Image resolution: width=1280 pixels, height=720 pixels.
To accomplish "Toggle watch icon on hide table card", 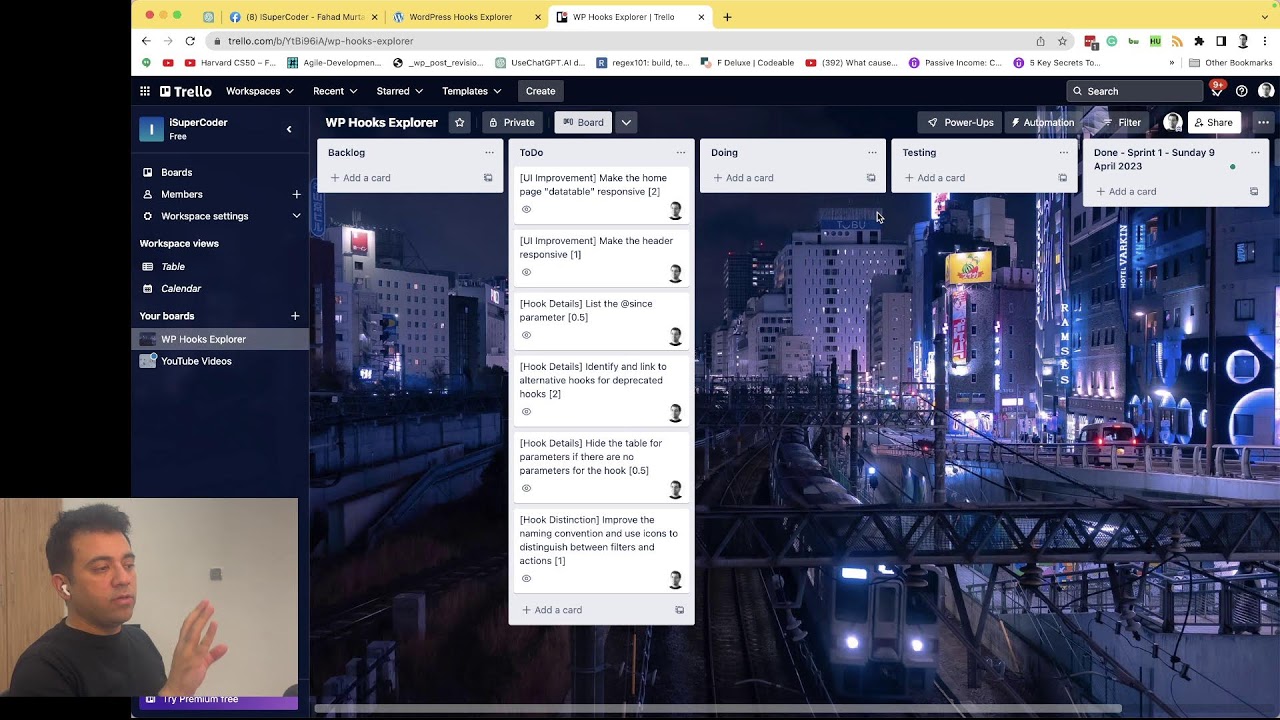I will pyautogui.click(x=526, y=488).
